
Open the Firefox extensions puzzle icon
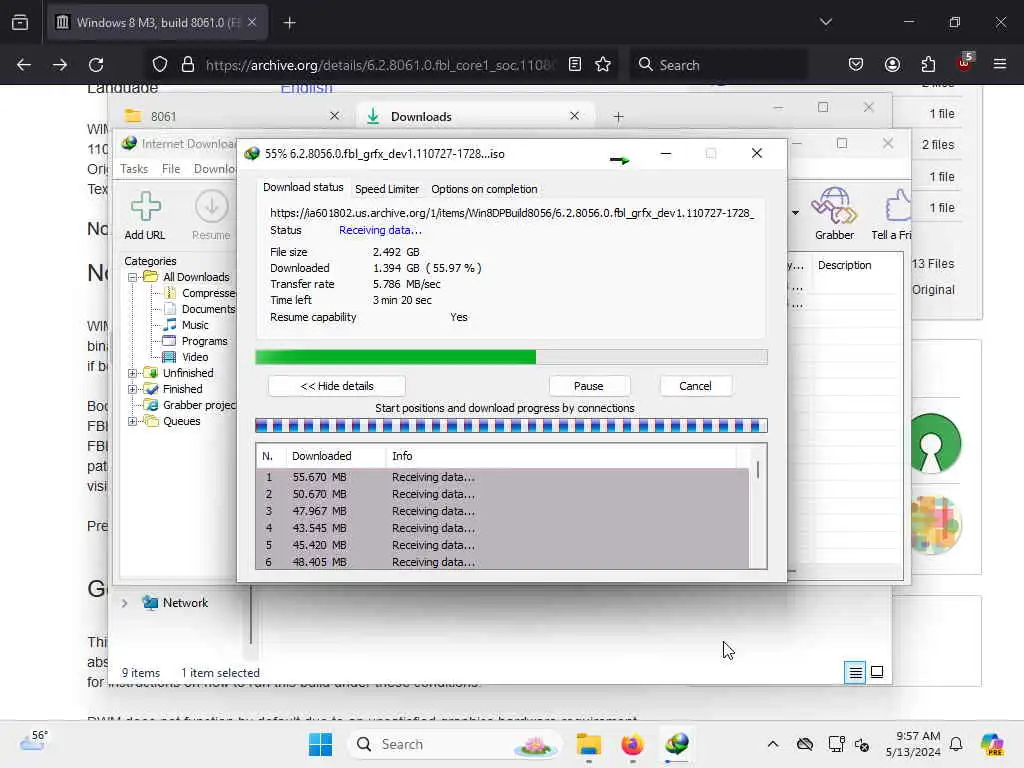928,64
